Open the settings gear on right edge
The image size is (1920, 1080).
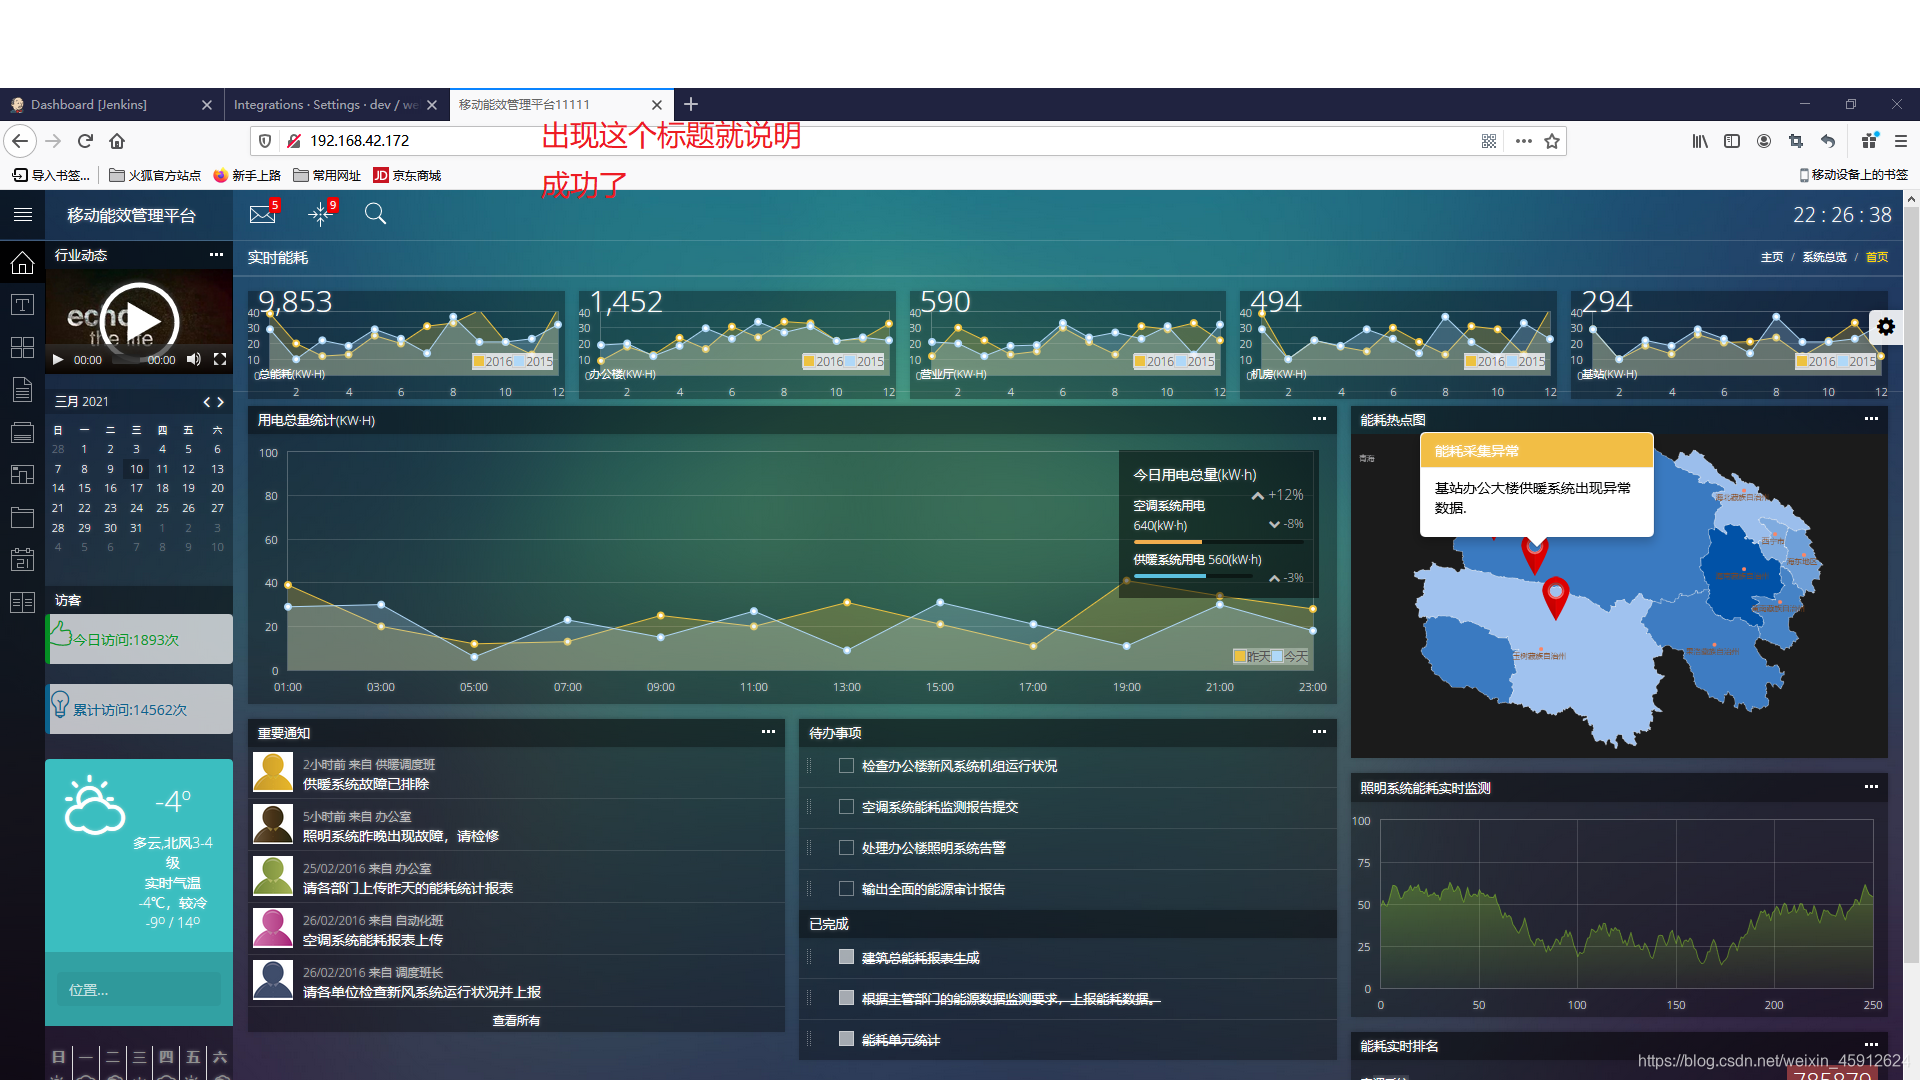click(1886, 326)
